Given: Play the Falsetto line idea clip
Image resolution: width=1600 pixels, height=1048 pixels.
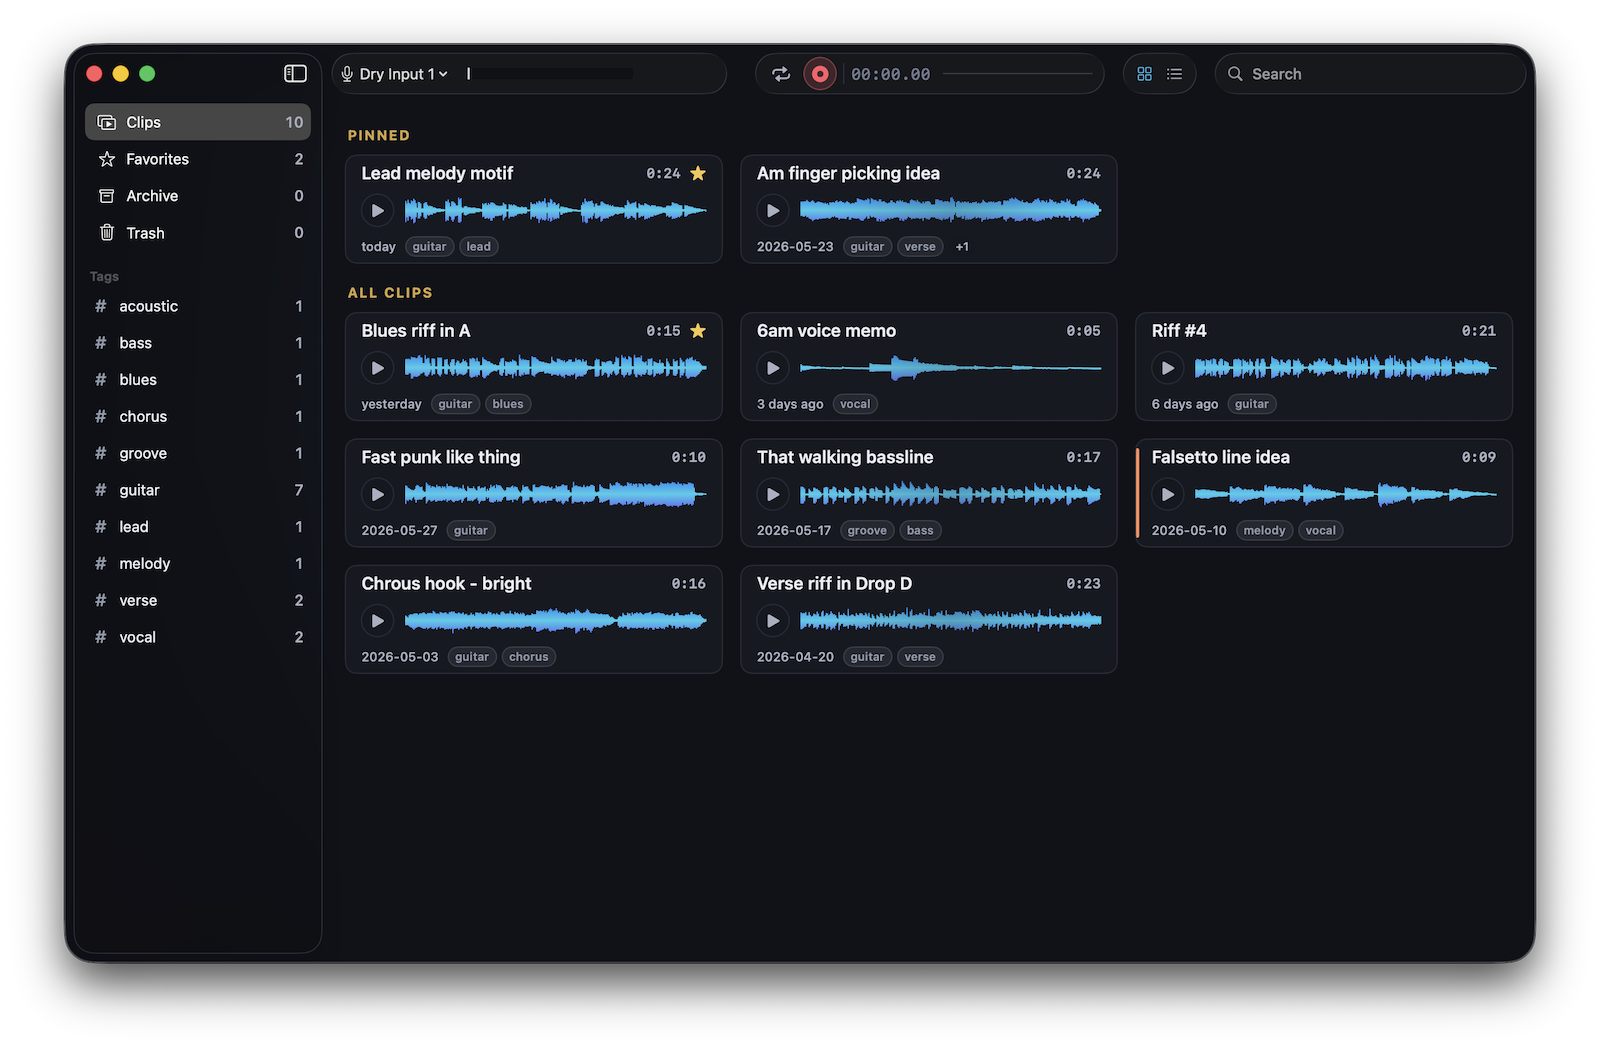Looking at the screenshot, I should coord(1167,494).
